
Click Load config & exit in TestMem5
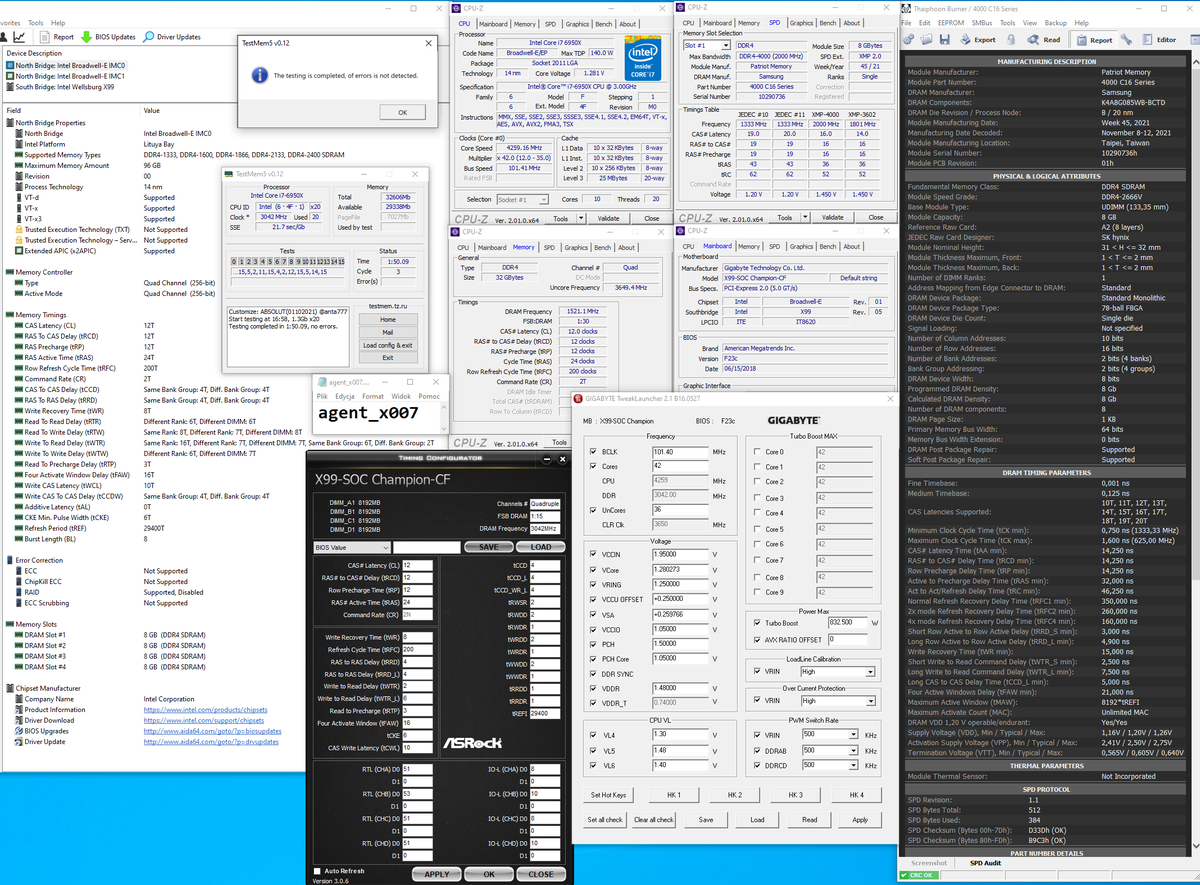click(387, 345)
